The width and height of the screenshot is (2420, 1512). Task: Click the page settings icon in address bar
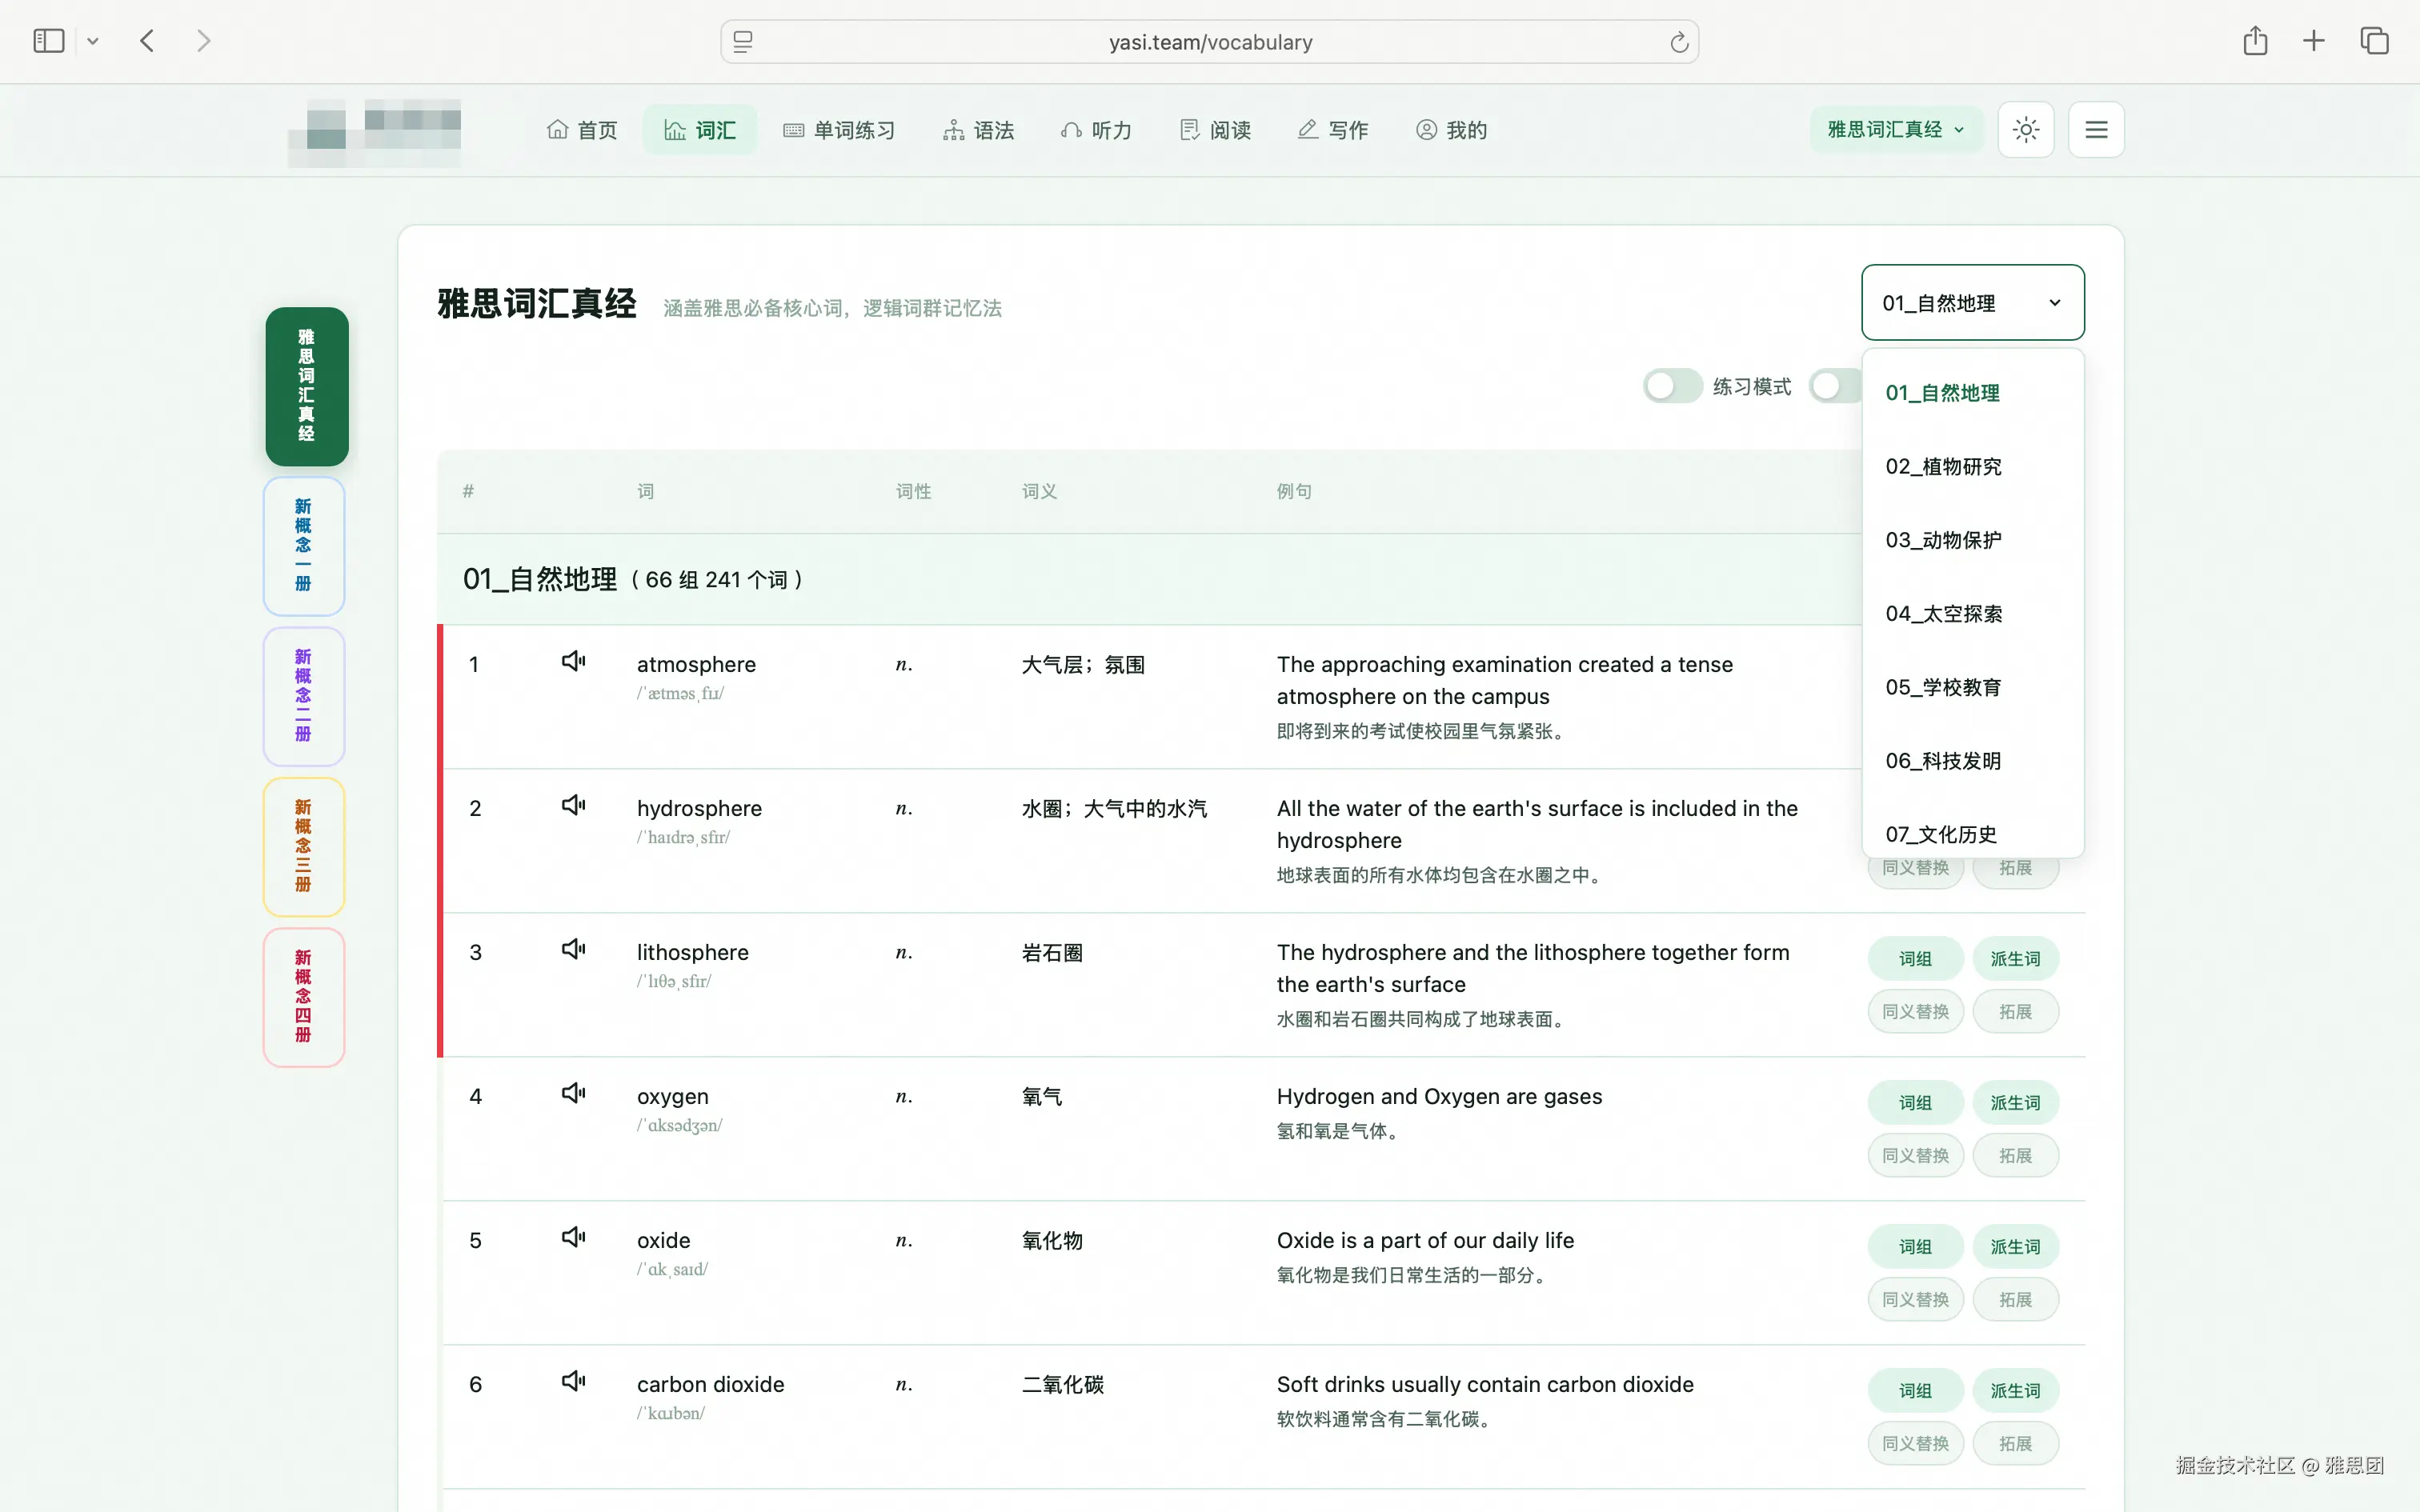click(x=743, y=42)
